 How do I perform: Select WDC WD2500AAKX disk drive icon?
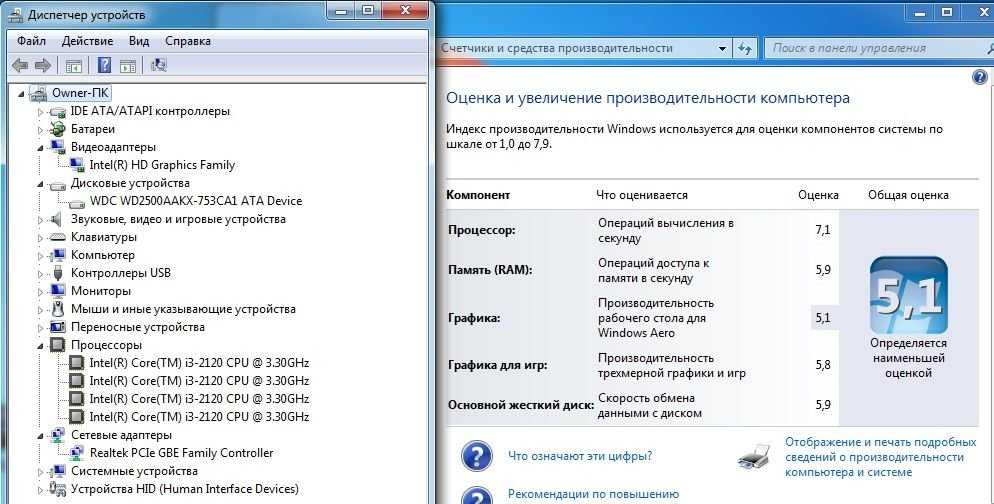[77, 202]
